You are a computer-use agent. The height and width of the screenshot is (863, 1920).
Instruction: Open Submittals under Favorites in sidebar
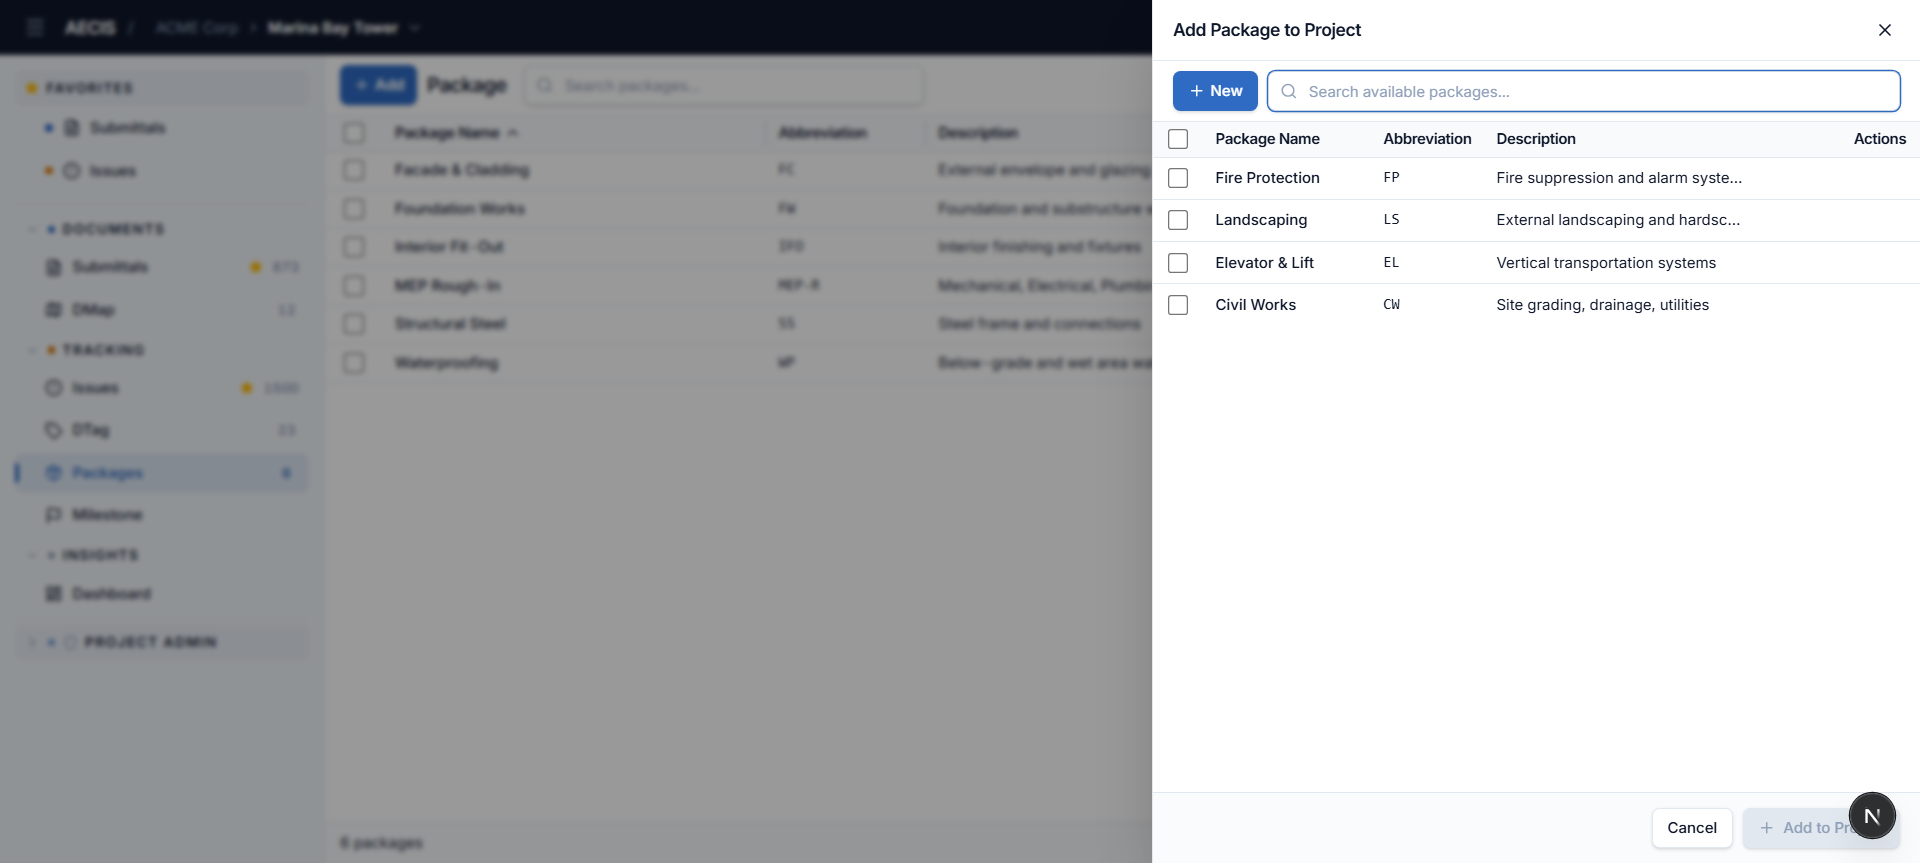[x=127, y=128]
